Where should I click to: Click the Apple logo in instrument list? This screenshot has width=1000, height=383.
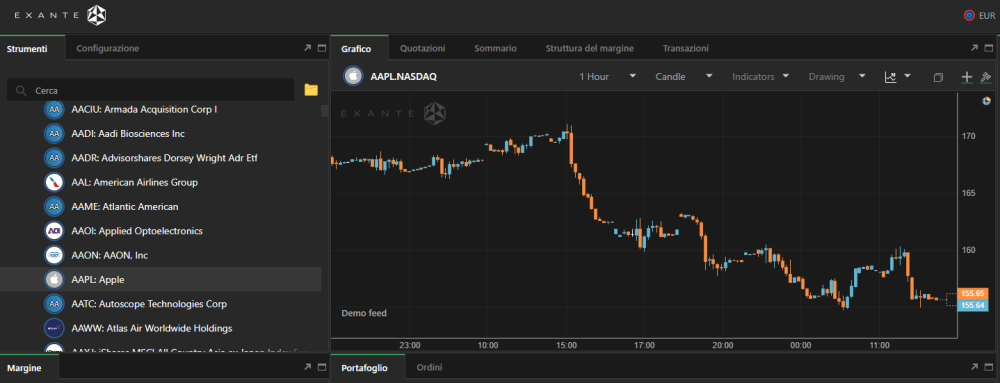[54, 279]
